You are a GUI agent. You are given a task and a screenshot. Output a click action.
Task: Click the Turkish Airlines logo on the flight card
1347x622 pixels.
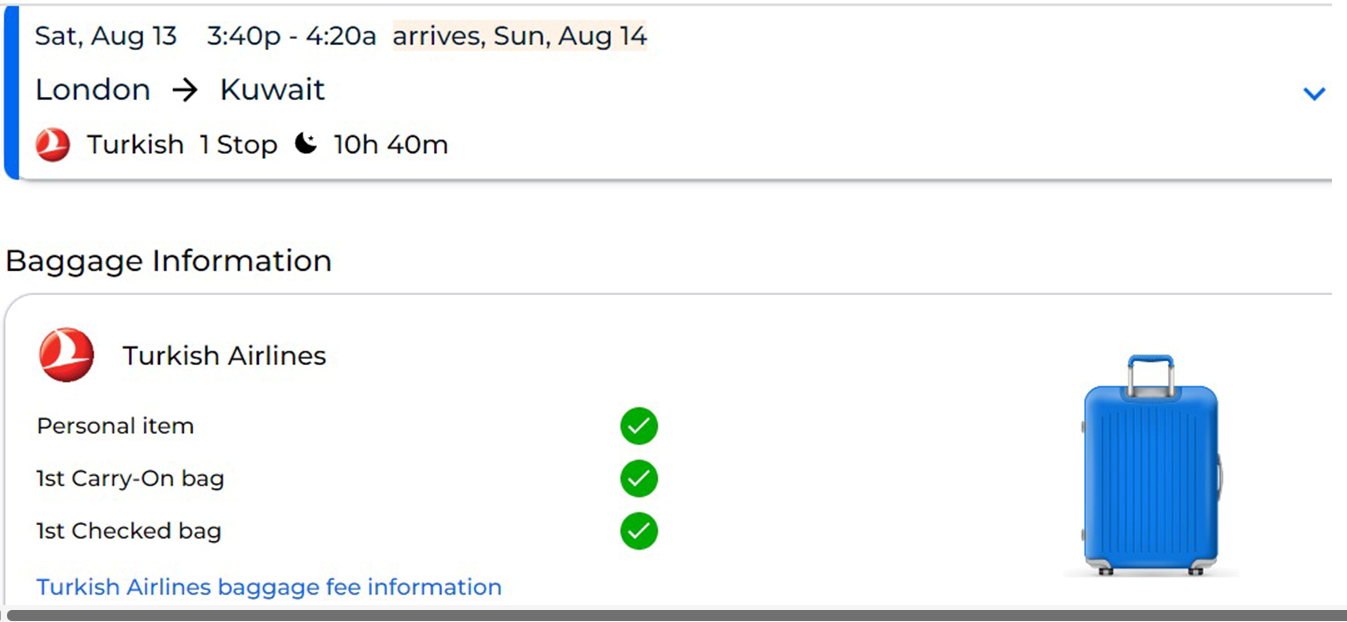coord(51,144)
